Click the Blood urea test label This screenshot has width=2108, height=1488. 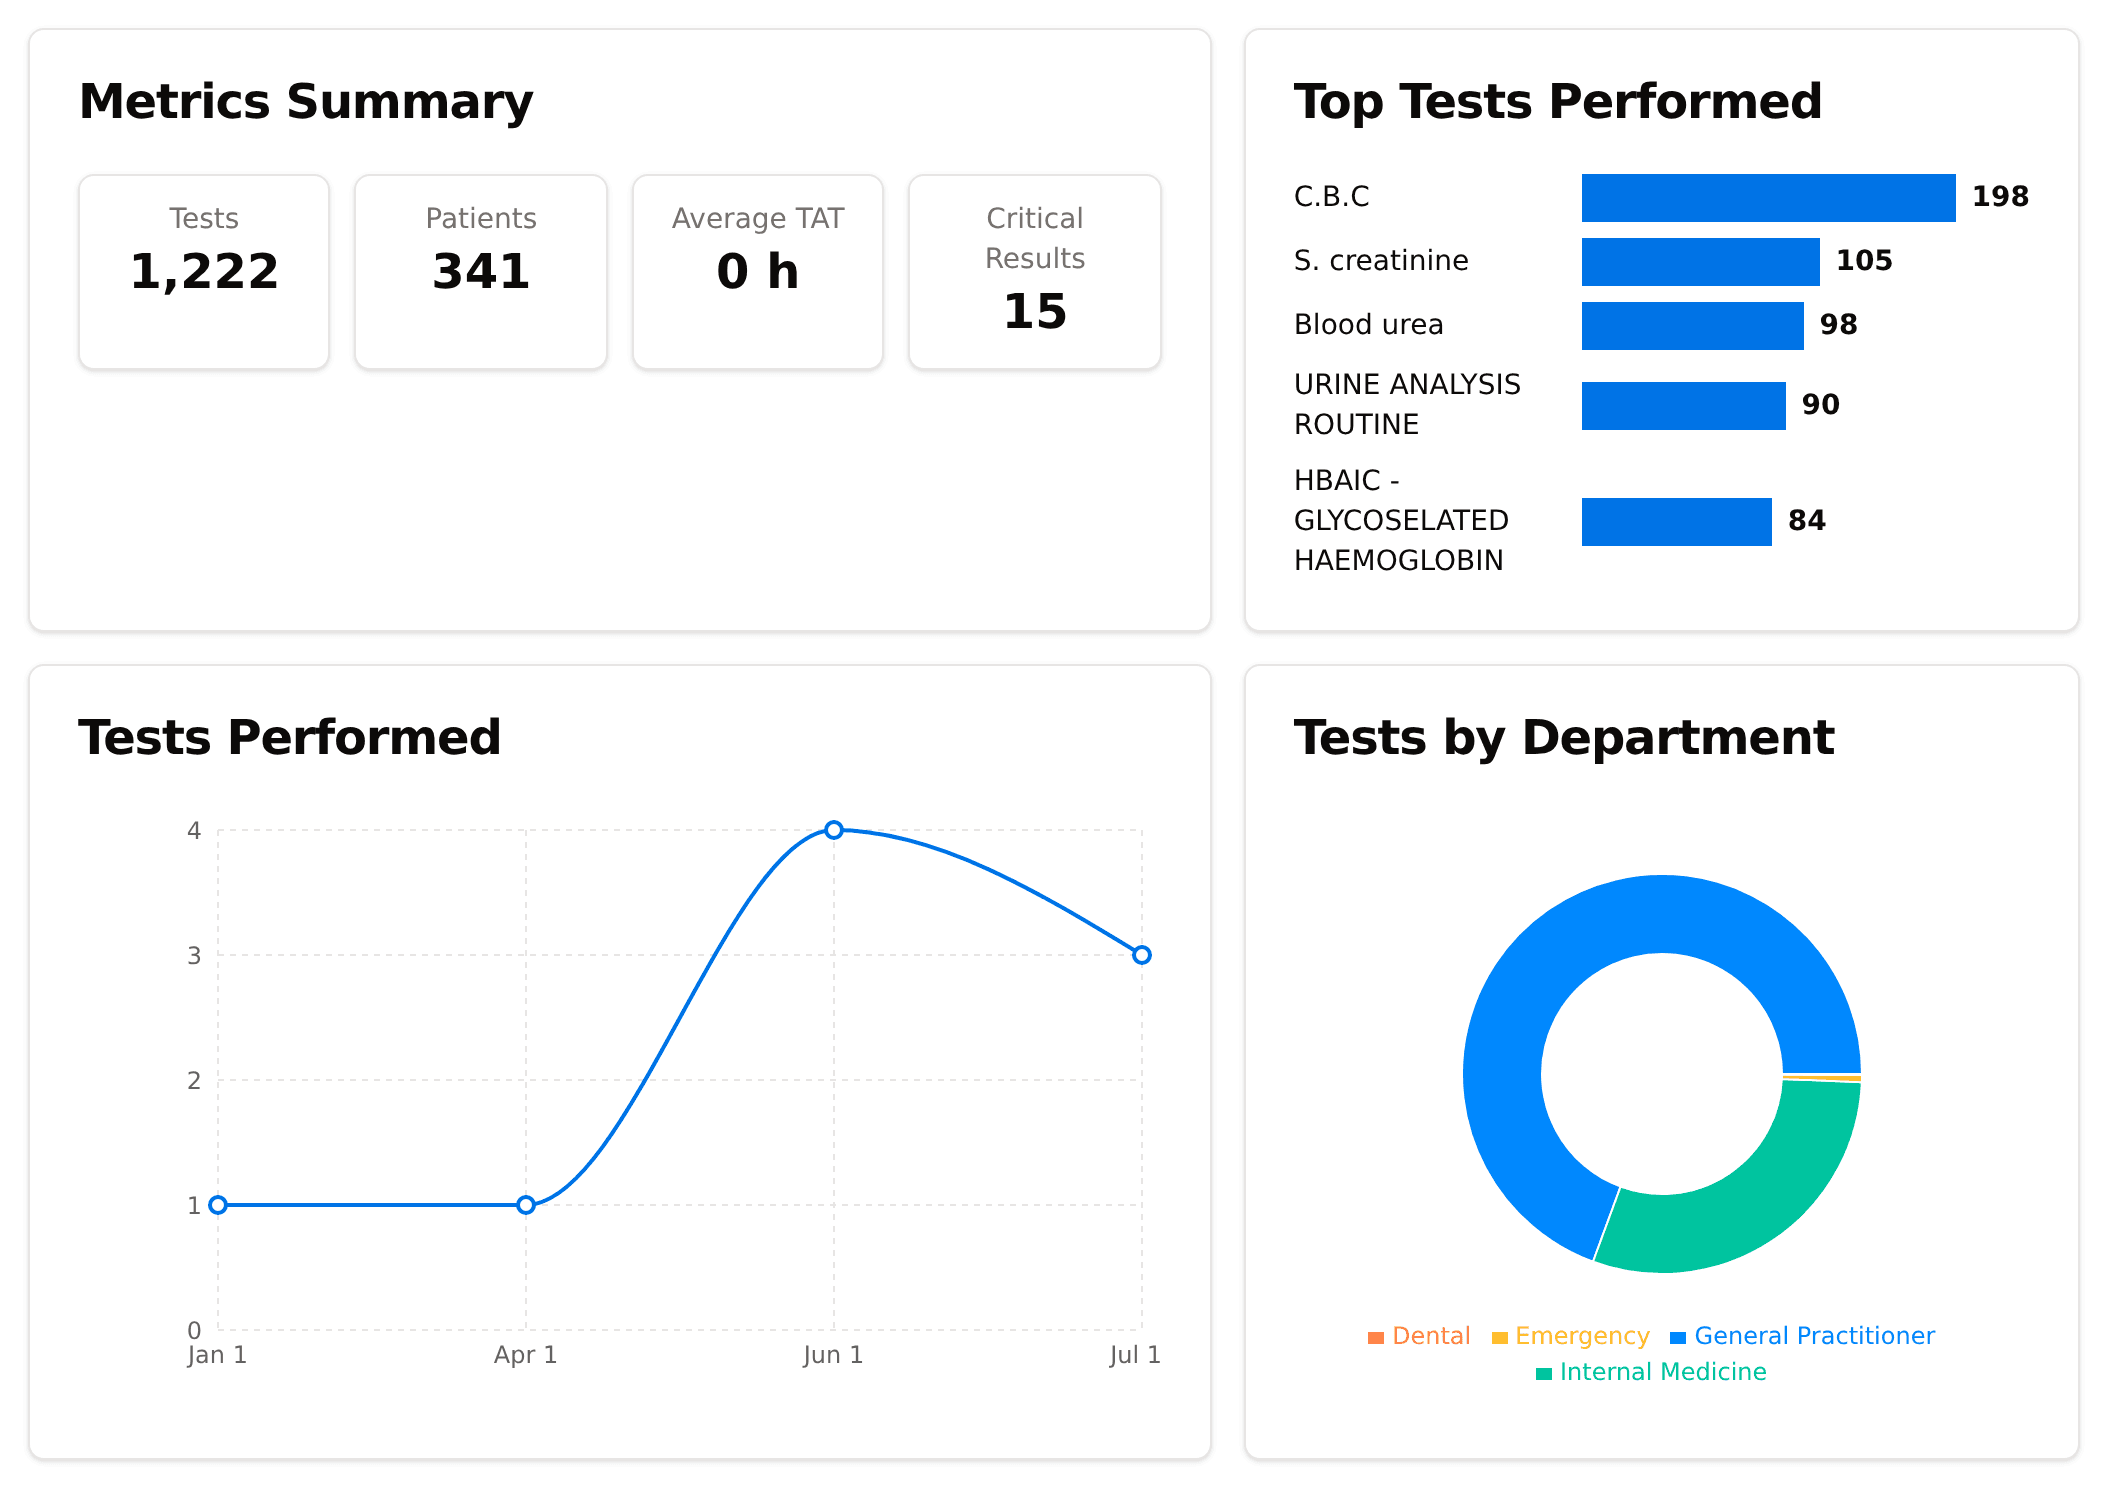pos(1368,325)
